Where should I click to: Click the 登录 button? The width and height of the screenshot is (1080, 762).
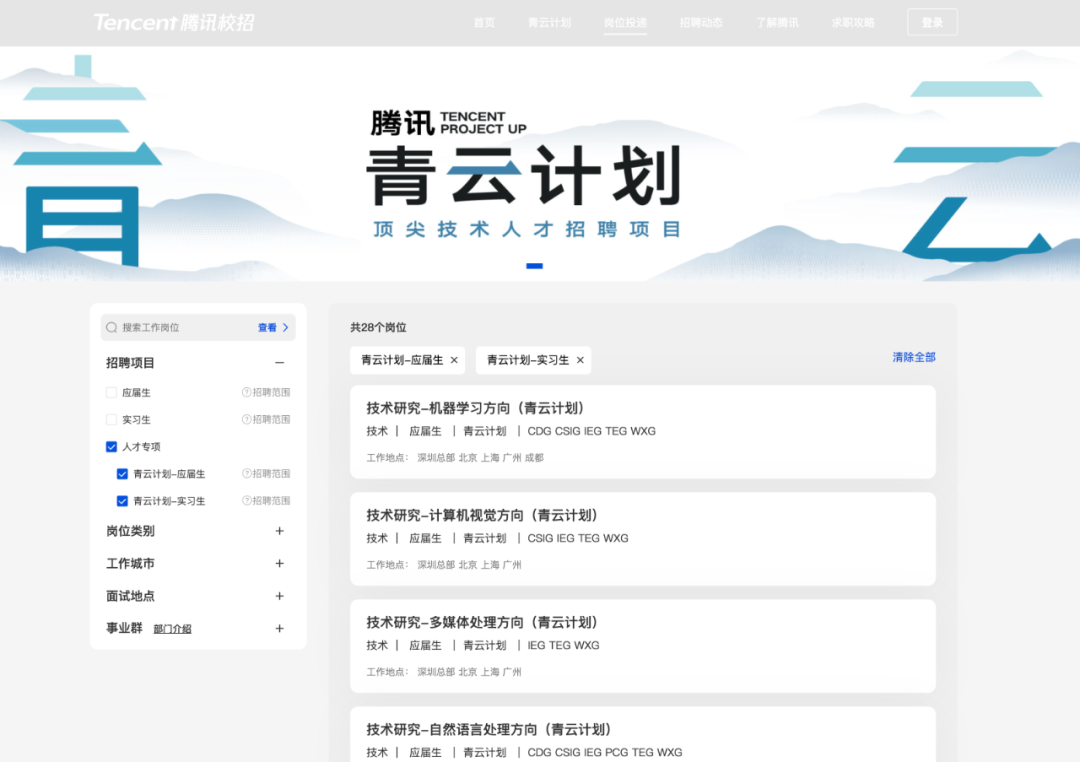(932, 22)
